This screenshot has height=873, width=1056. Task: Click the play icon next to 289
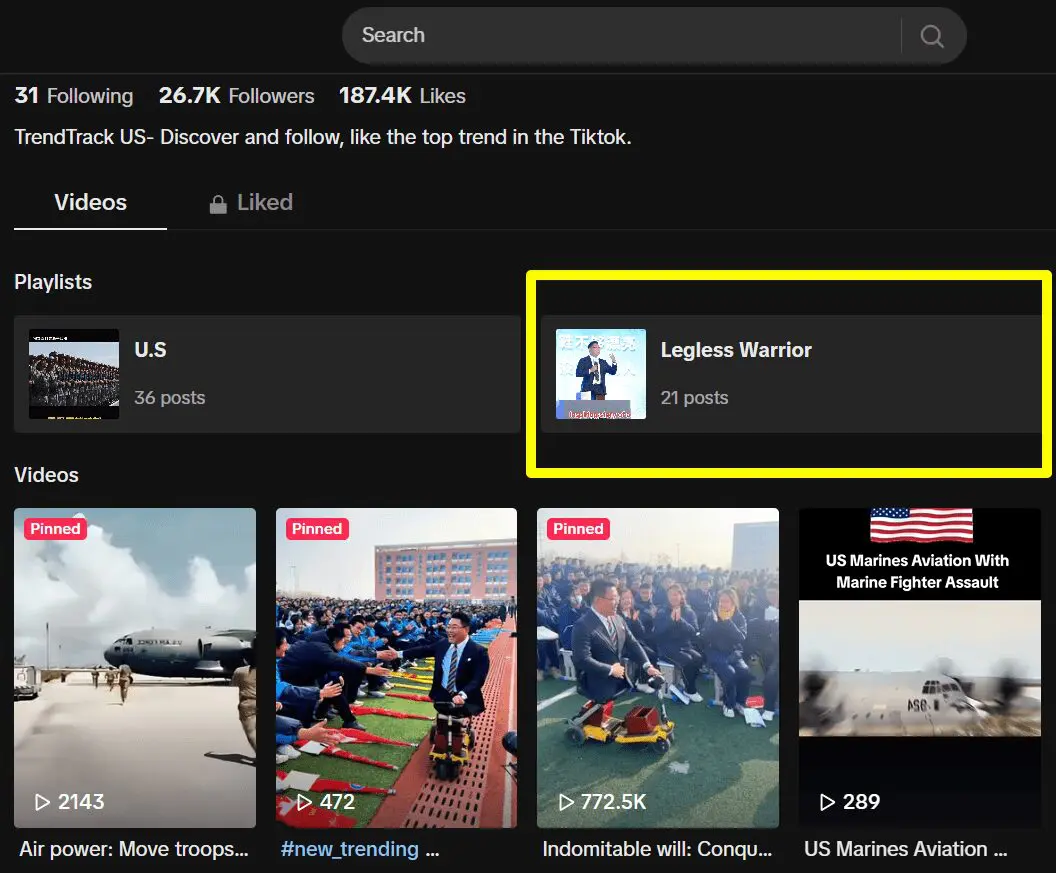click(827, 802)
